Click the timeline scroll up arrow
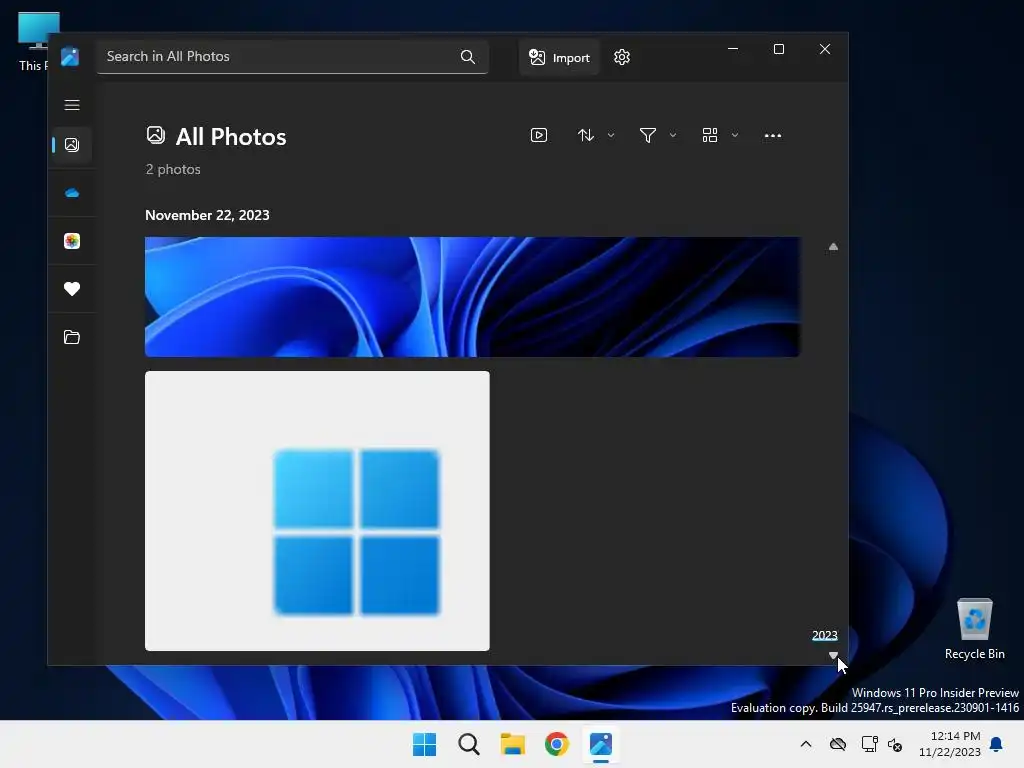The height and width of the screenshot is (768, 1024). [833, 247]
